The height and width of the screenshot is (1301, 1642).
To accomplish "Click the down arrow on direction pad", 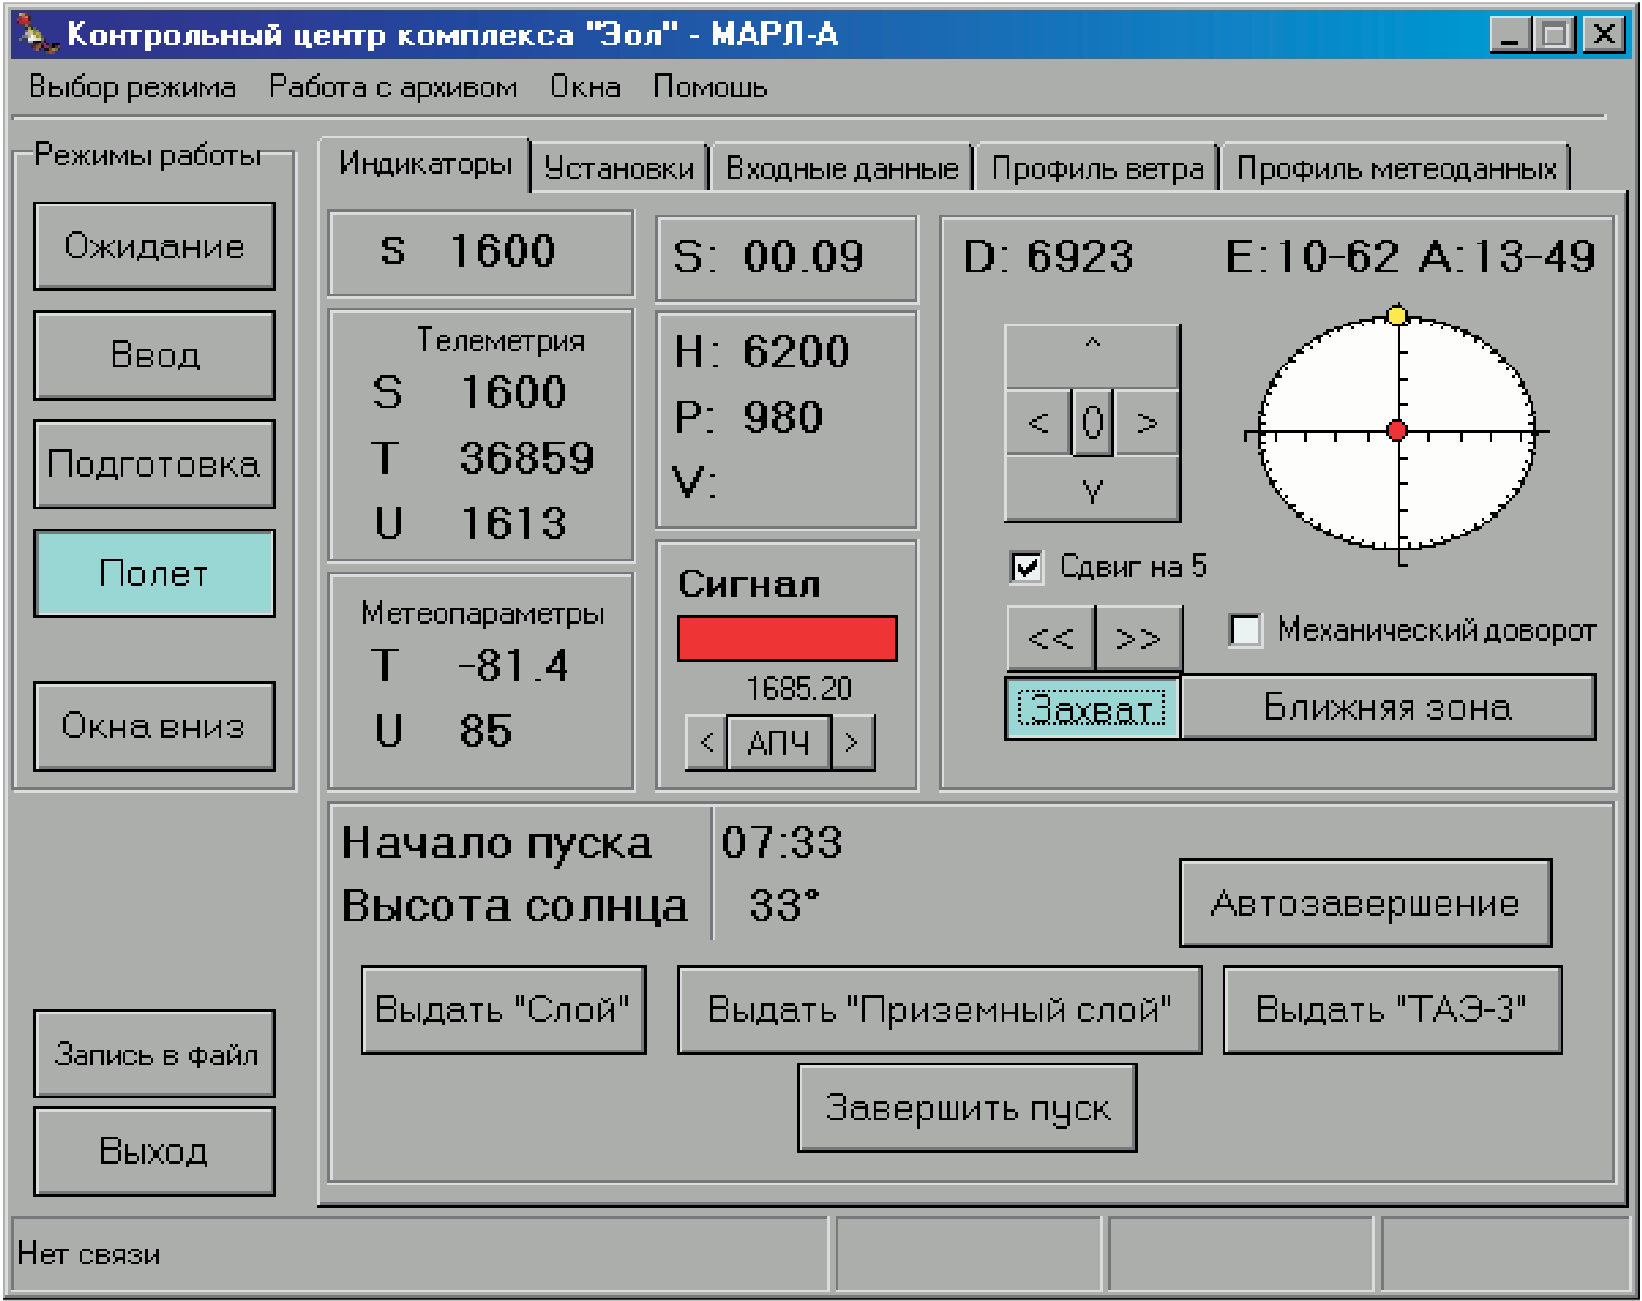I will point(1092,489).
